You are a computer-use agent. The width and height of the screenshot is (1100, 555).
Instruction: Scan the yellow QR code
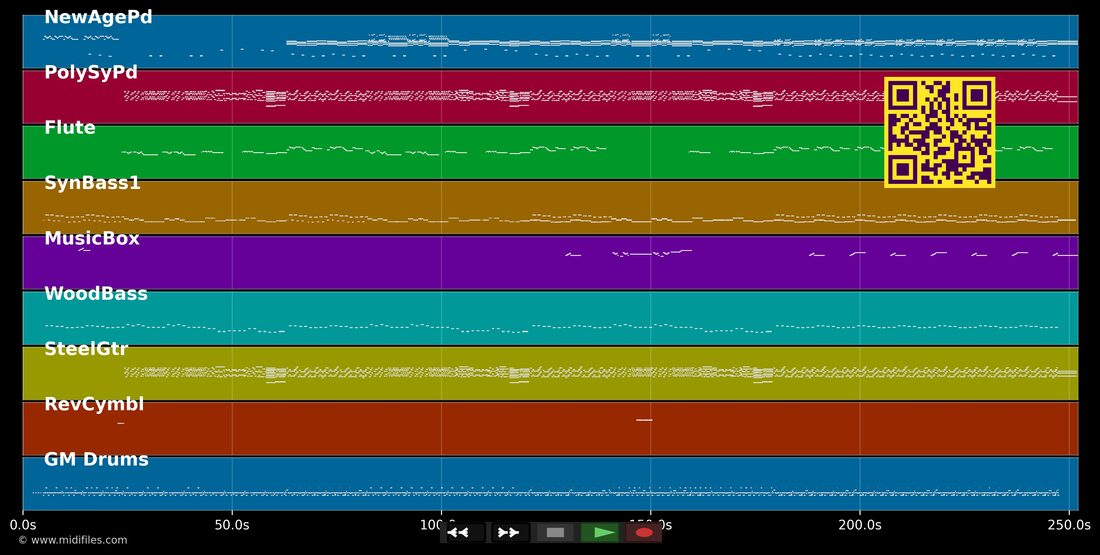click(939, 132)
